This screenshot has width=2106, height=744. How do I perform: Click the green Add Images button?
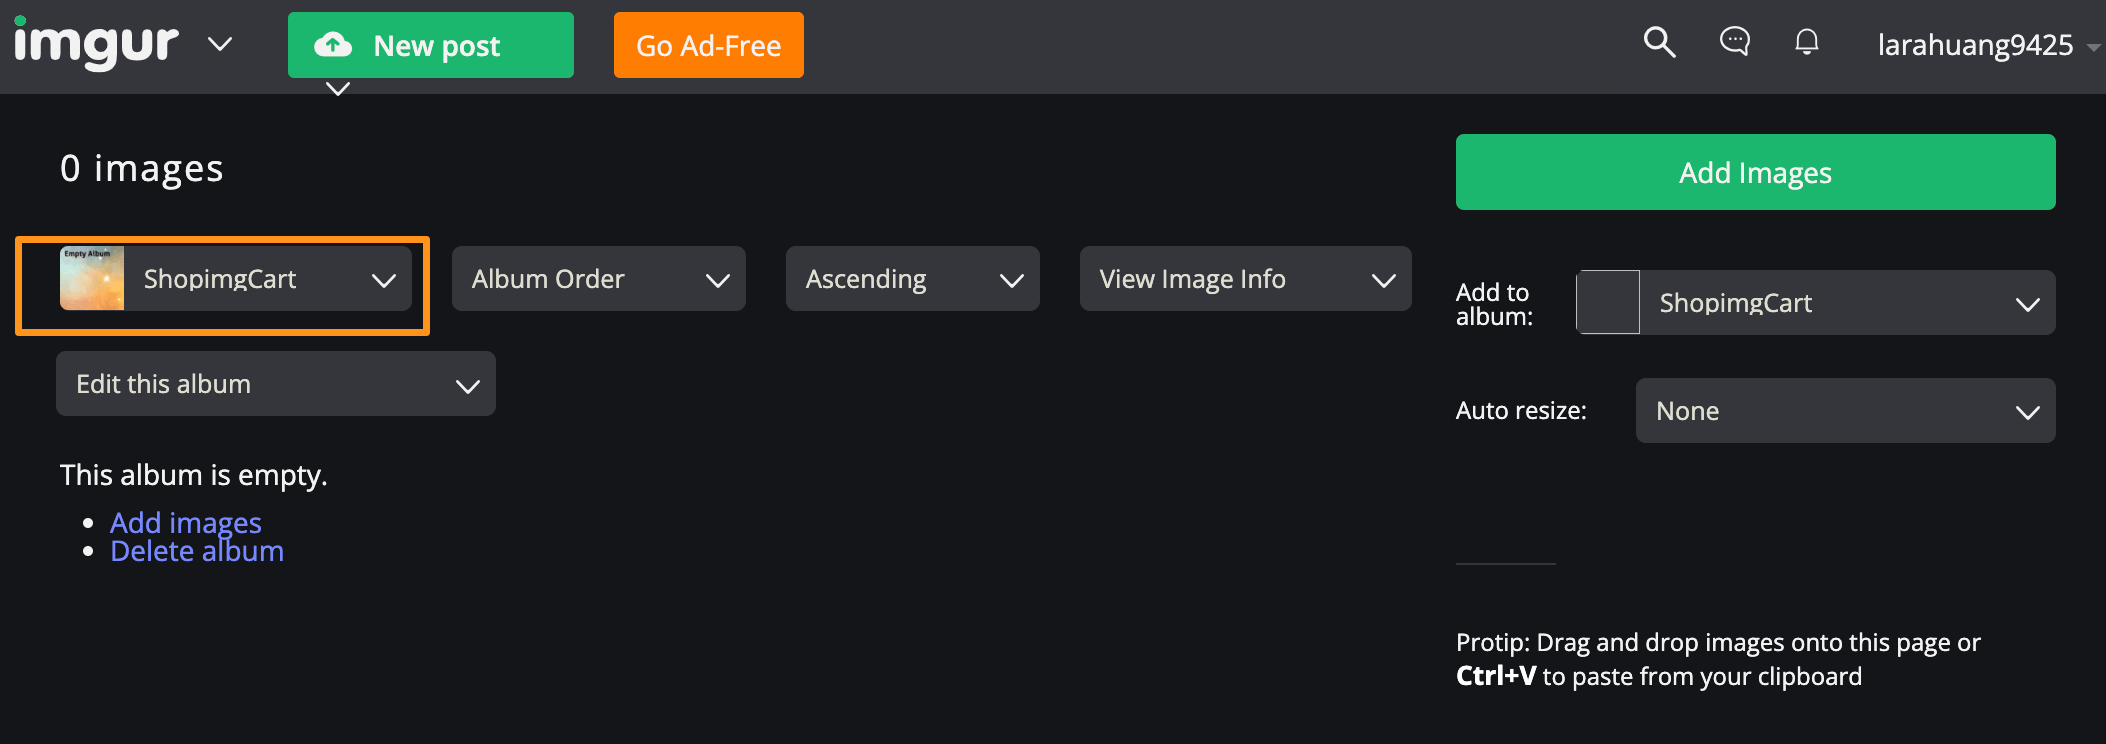(x=1755, y=172)
